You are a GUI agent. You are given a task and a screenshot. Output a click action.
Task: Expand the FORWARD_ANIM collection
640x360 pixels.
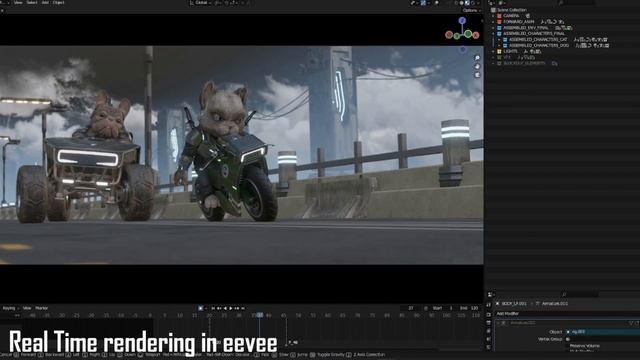[493, 22]
